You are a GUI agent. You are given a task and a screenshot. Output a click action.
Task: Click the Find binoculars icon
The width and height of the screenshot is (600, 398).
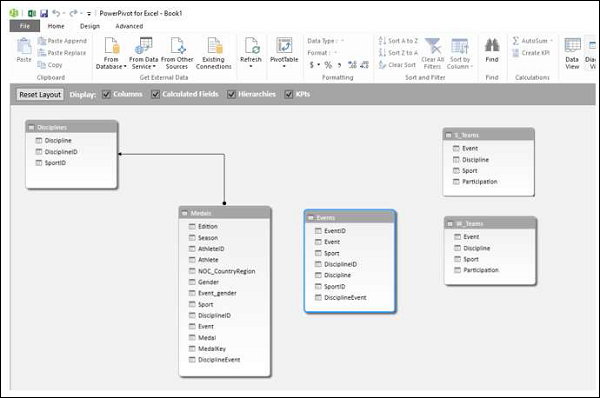(492, 46)
